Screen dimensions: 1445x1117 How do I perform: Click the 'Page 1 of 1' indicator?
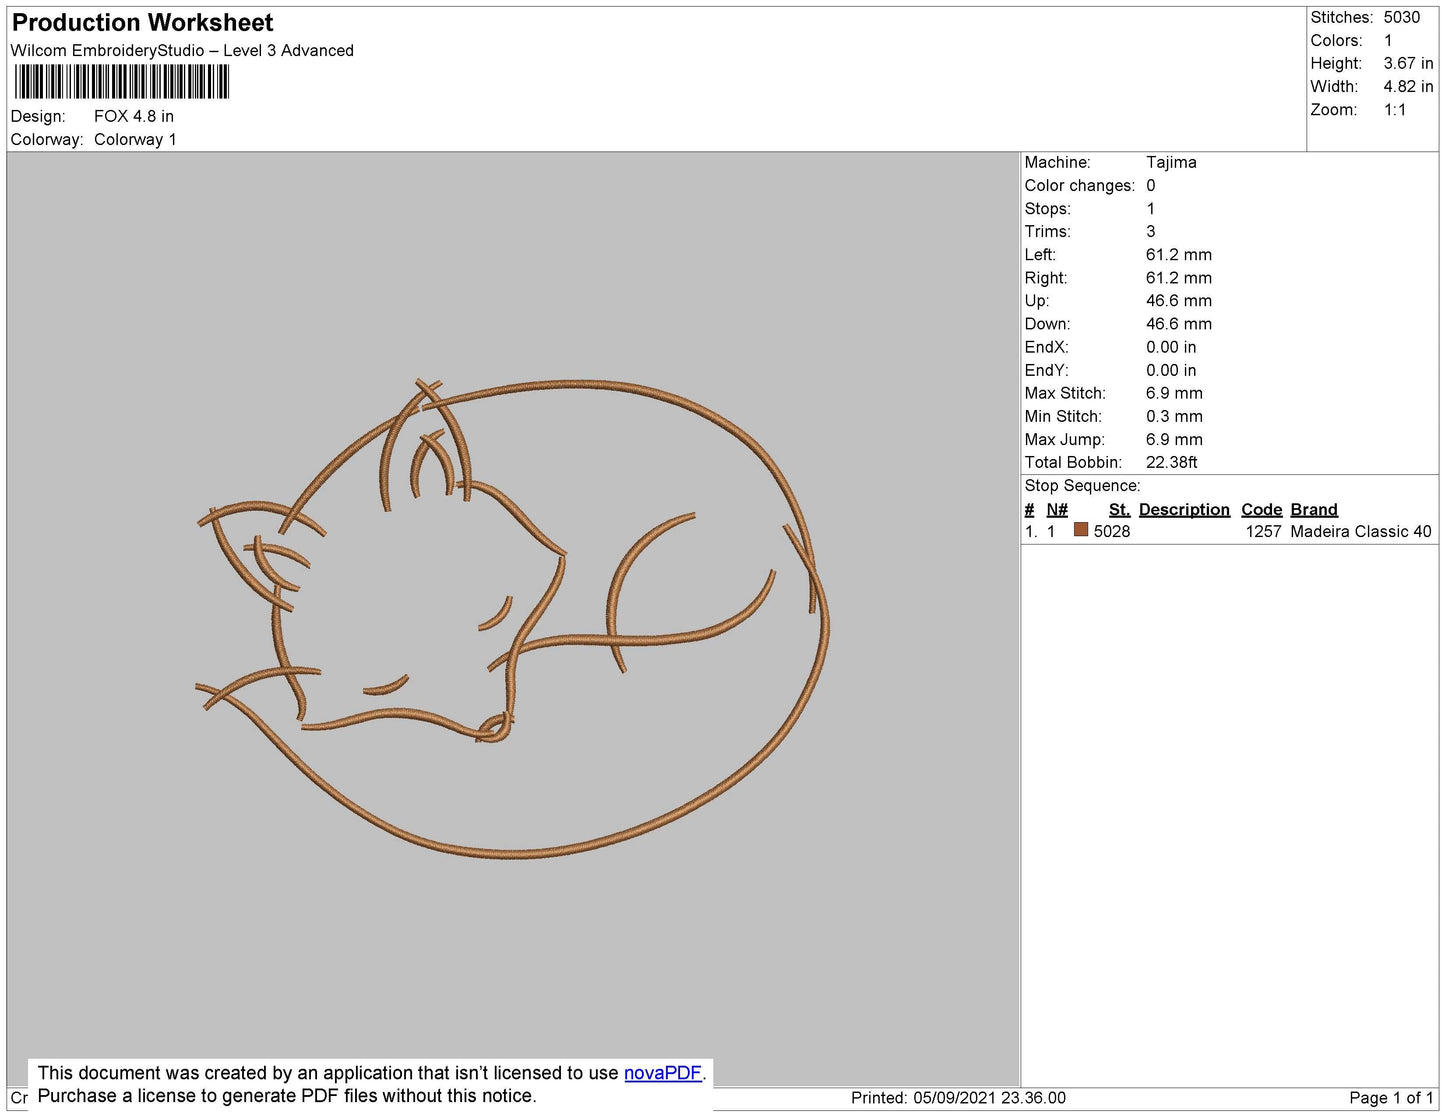[1391, 1098]
